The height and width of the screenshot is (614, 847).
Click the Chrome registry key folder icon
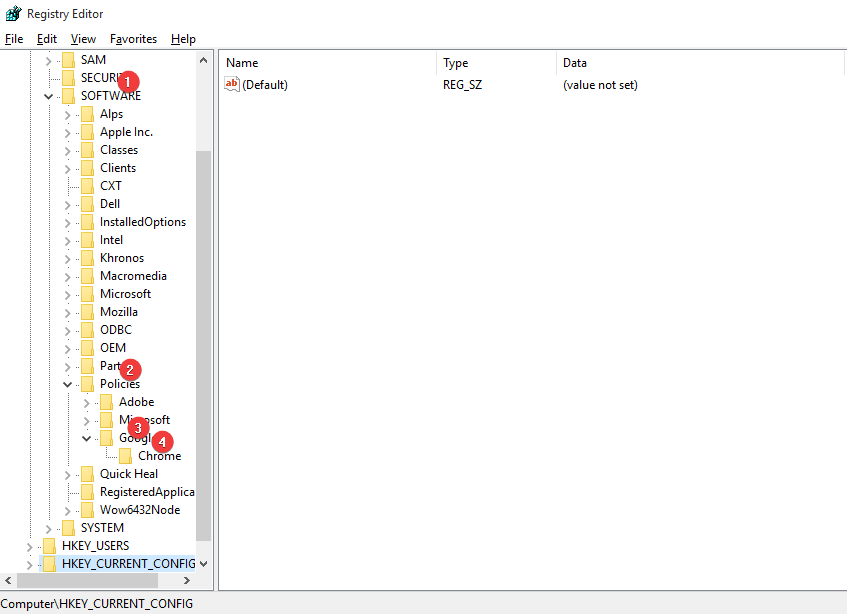[126, 456]
